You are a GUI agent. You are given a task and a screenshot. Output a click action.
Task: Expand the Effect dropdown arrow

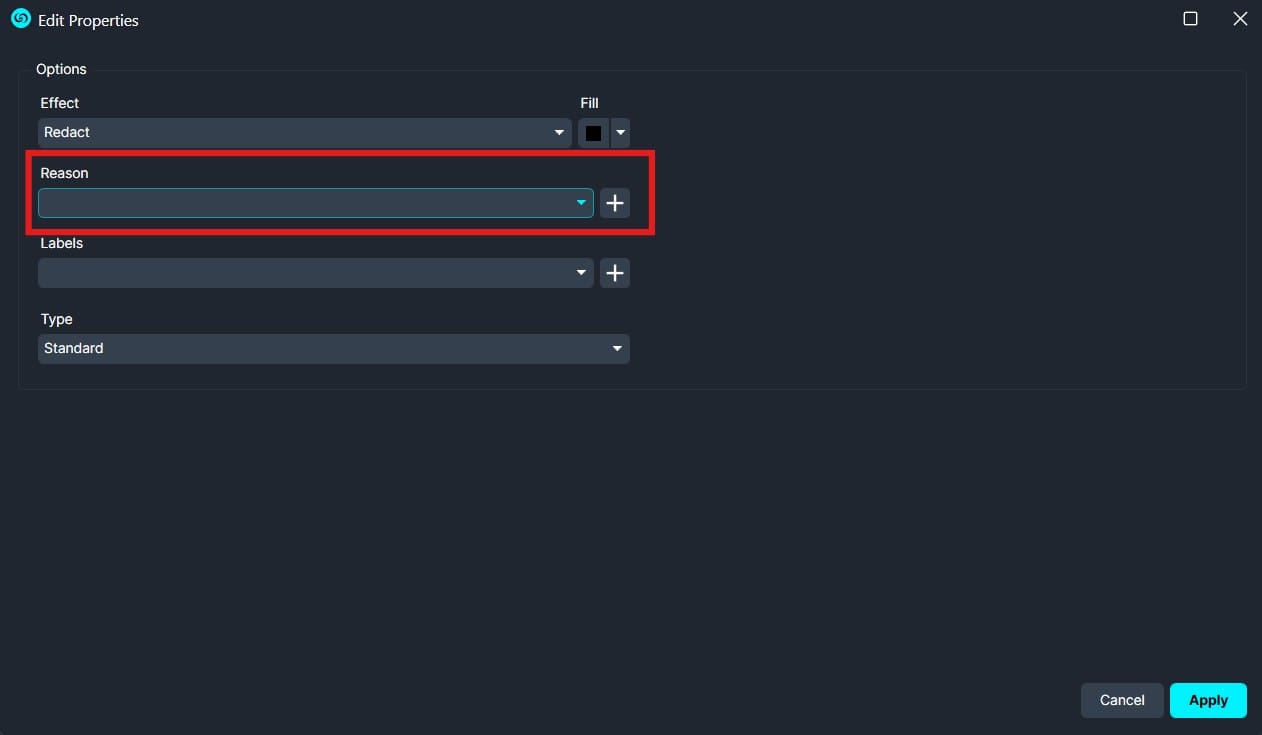[559, 133]
